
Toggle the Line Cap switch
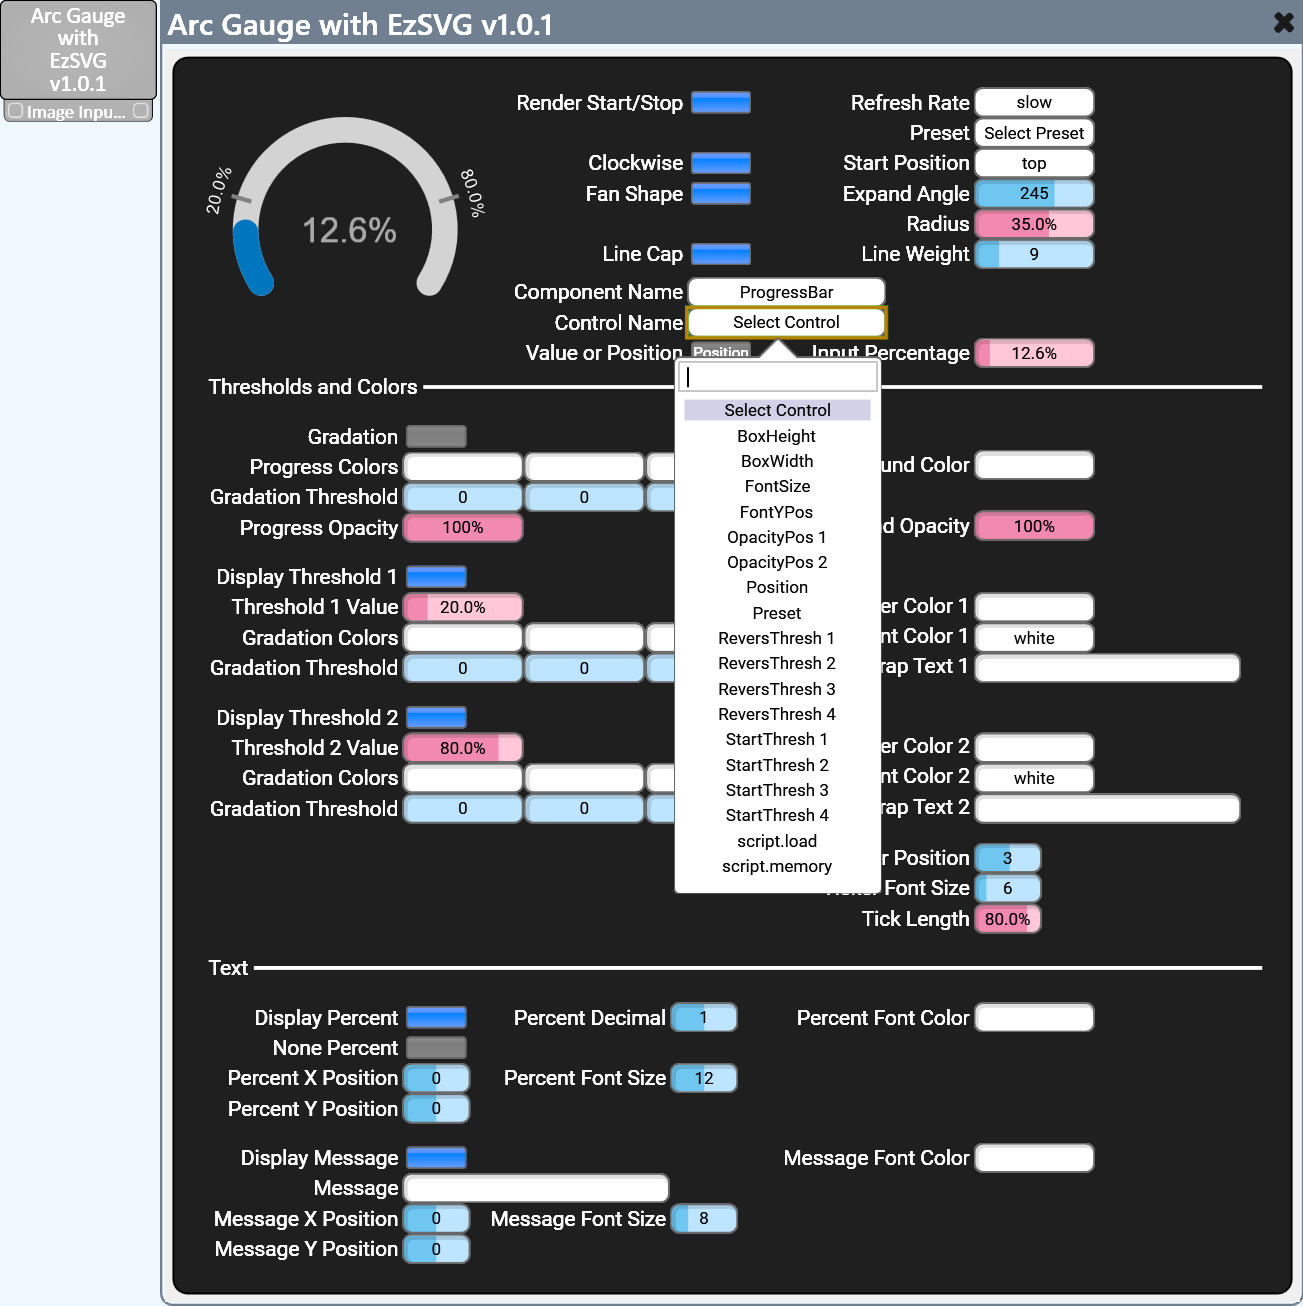coord(721,254)
